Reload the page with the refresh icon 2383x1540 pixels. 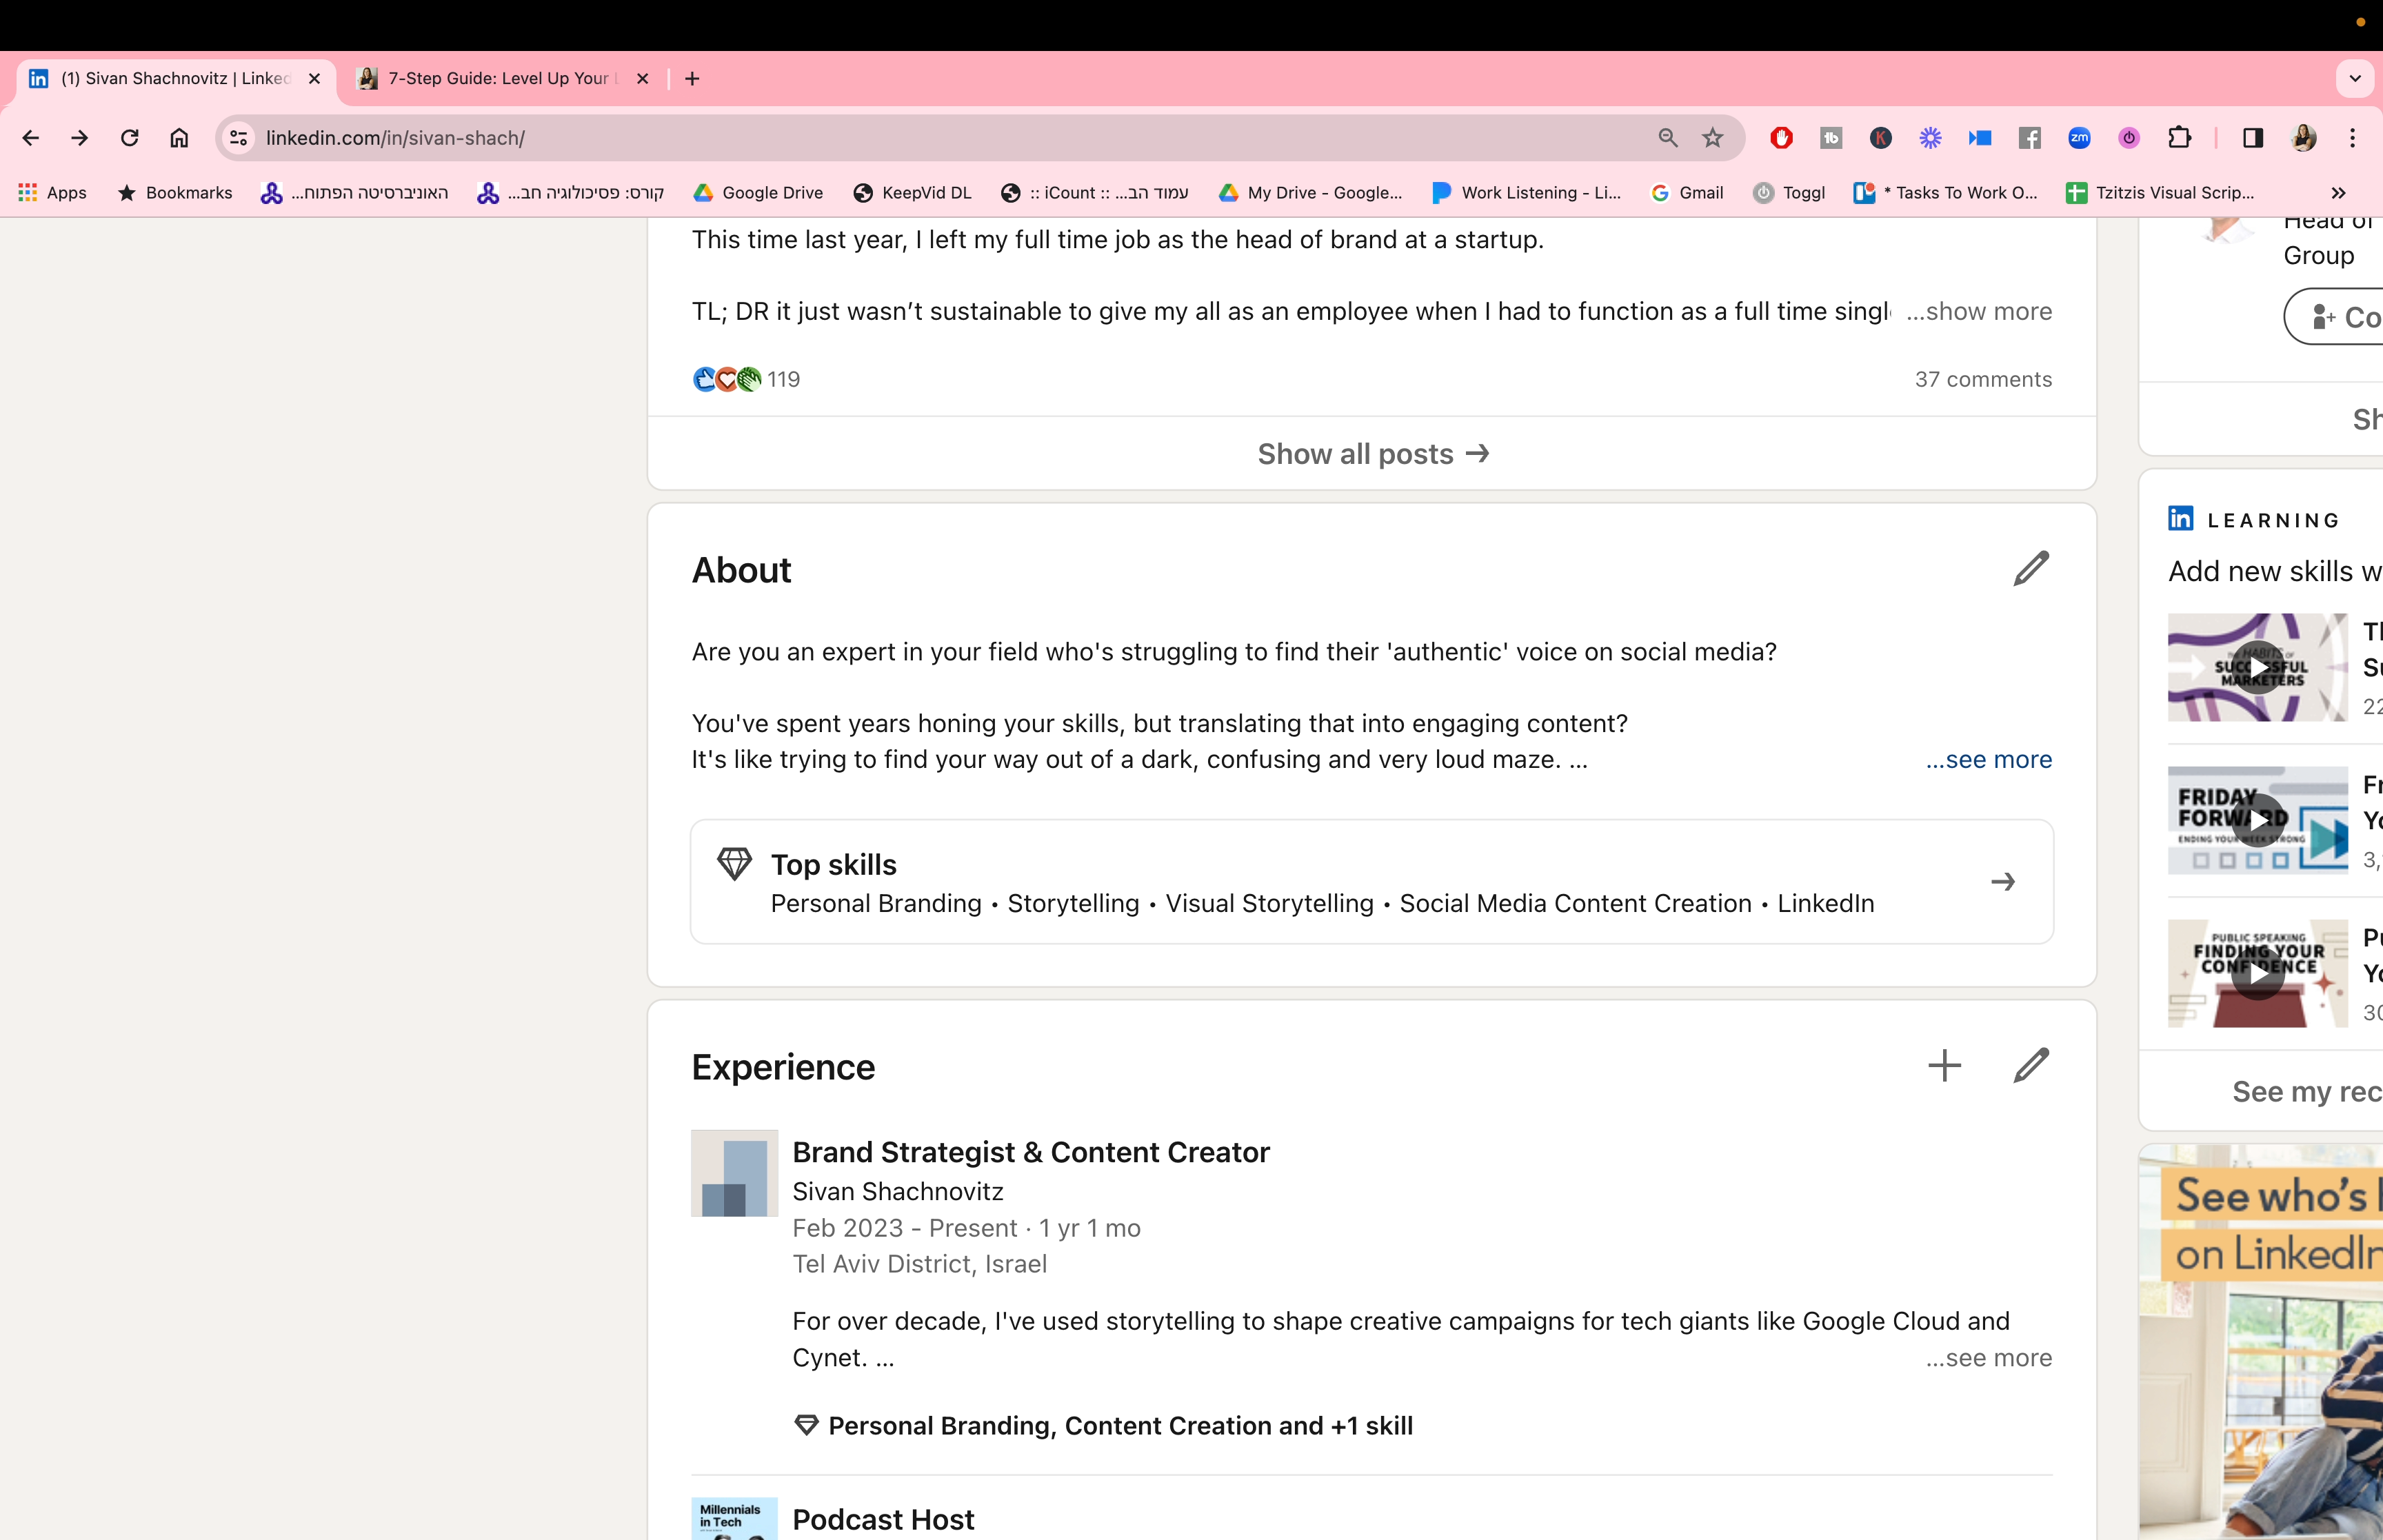tap(129, 138)
